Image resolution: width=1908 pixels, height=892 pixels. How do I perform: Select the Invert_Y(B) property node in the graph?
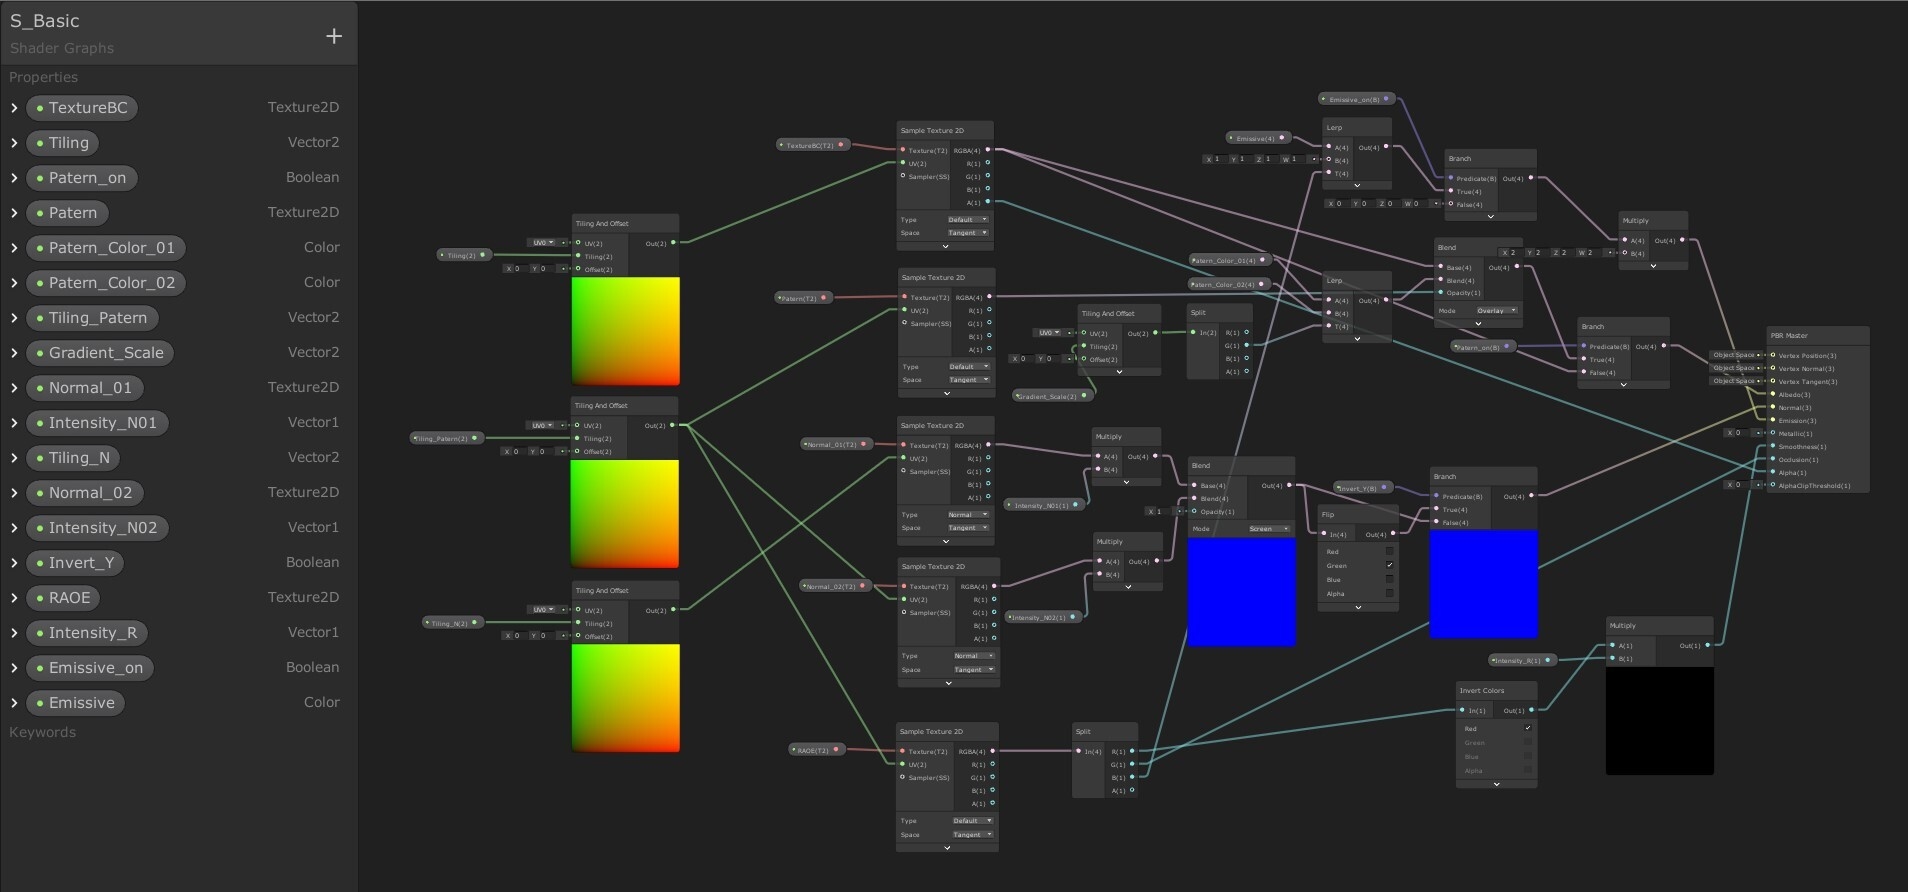click(x=1364, y=488)
